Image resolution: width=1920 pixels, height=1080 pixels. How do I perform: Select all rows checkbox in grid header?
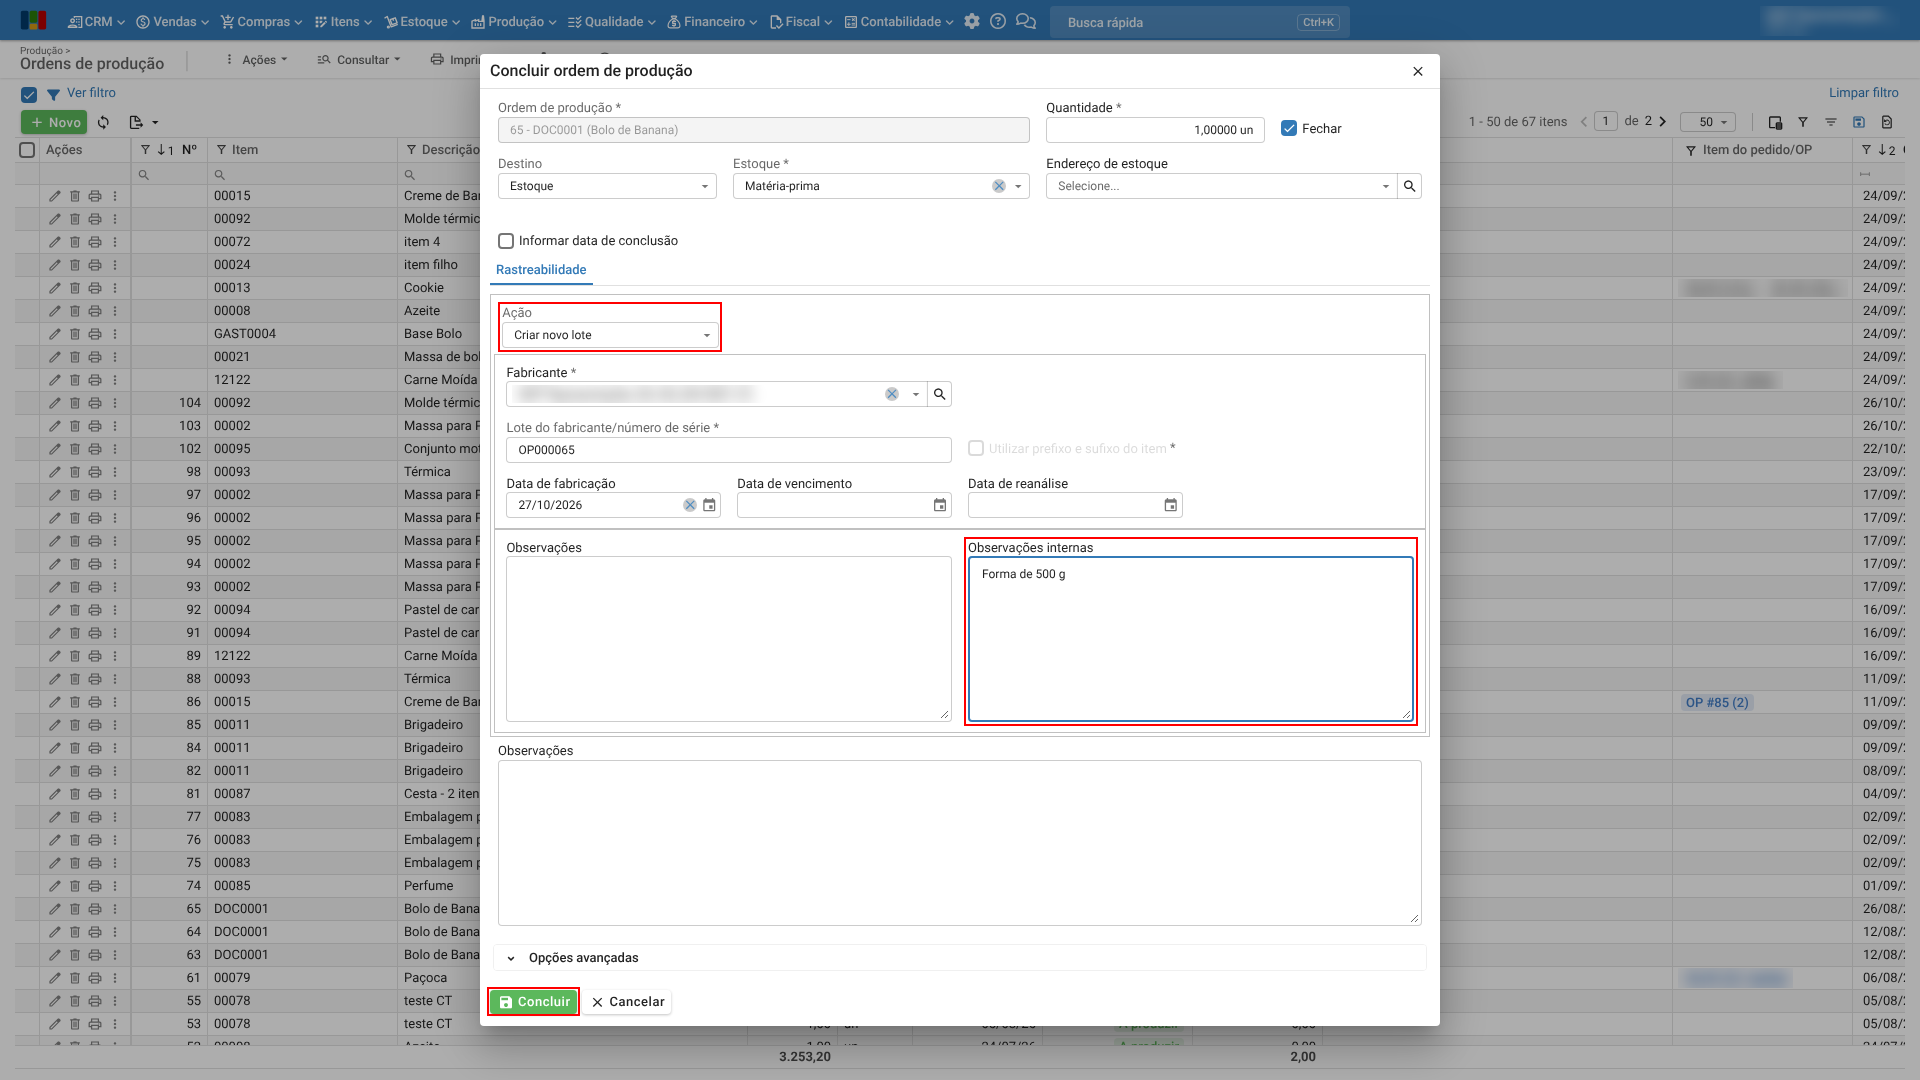coord(28,150)
